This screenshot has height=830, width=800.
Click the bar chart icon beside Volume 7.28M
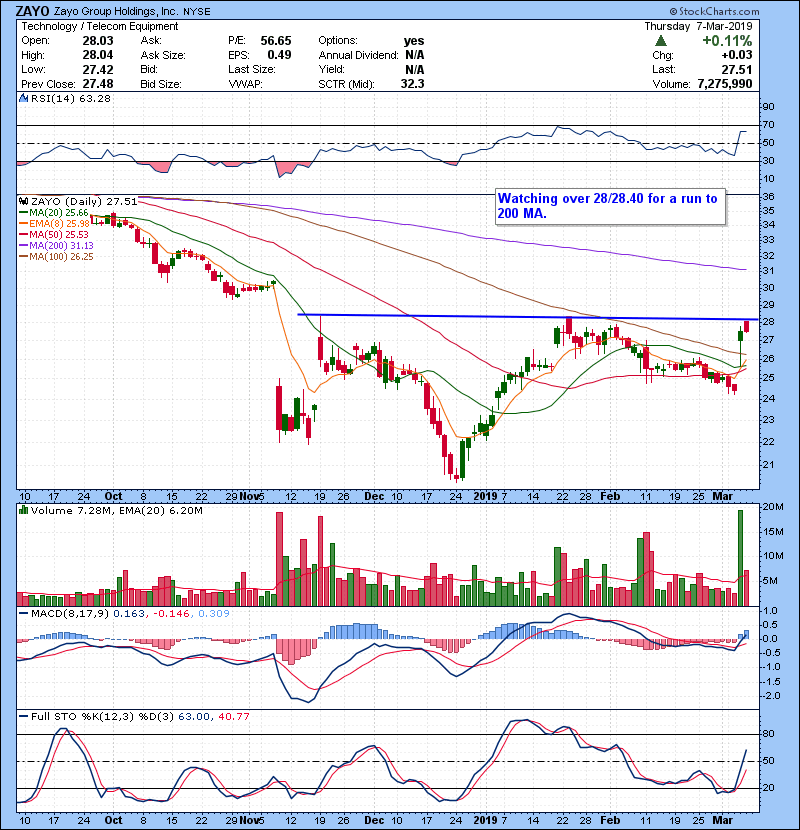23,510
